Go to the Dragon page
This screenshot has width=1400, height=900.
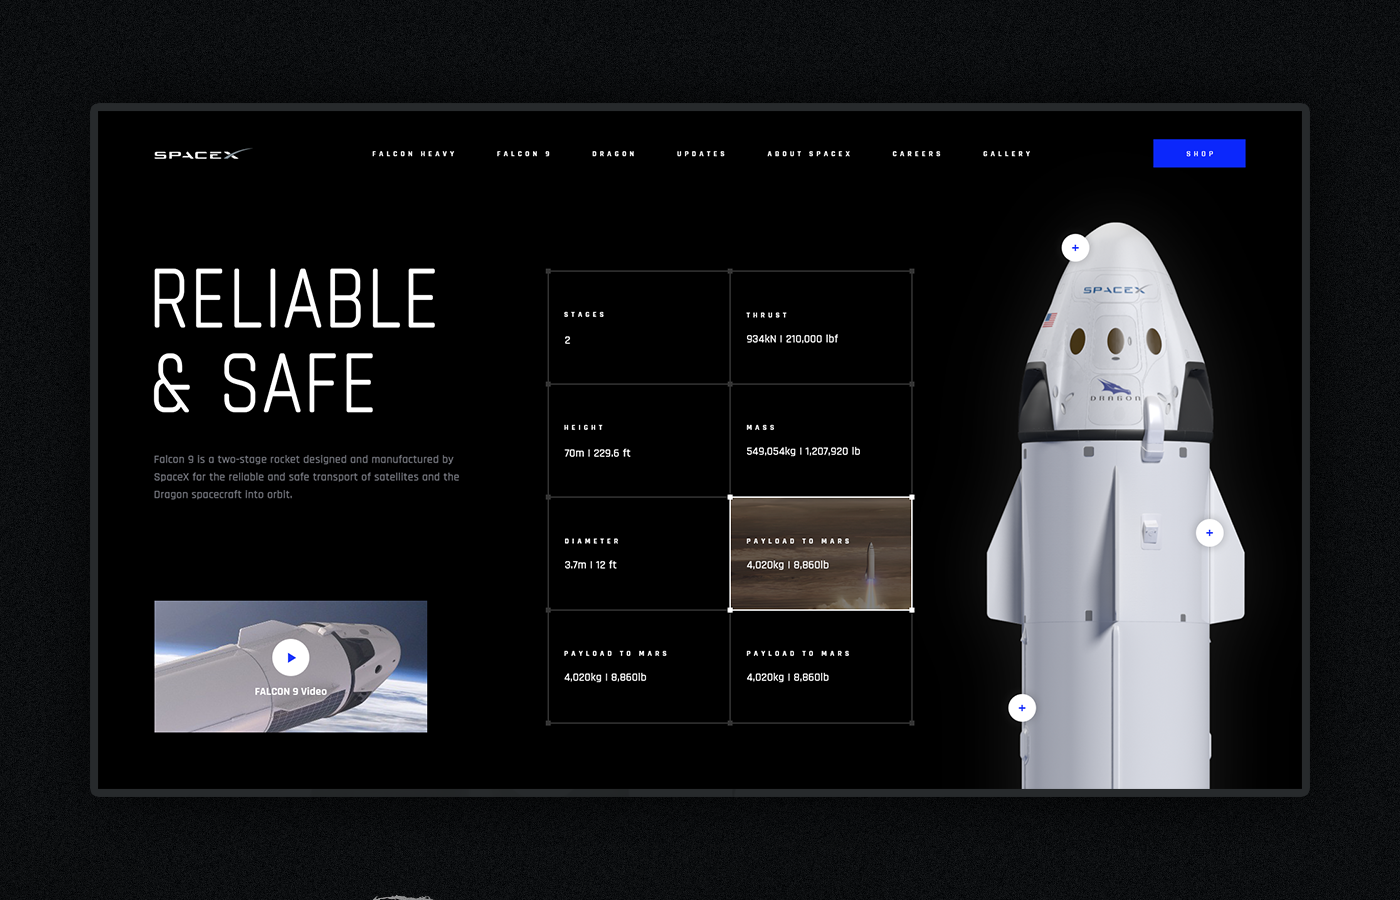[614, 154]
